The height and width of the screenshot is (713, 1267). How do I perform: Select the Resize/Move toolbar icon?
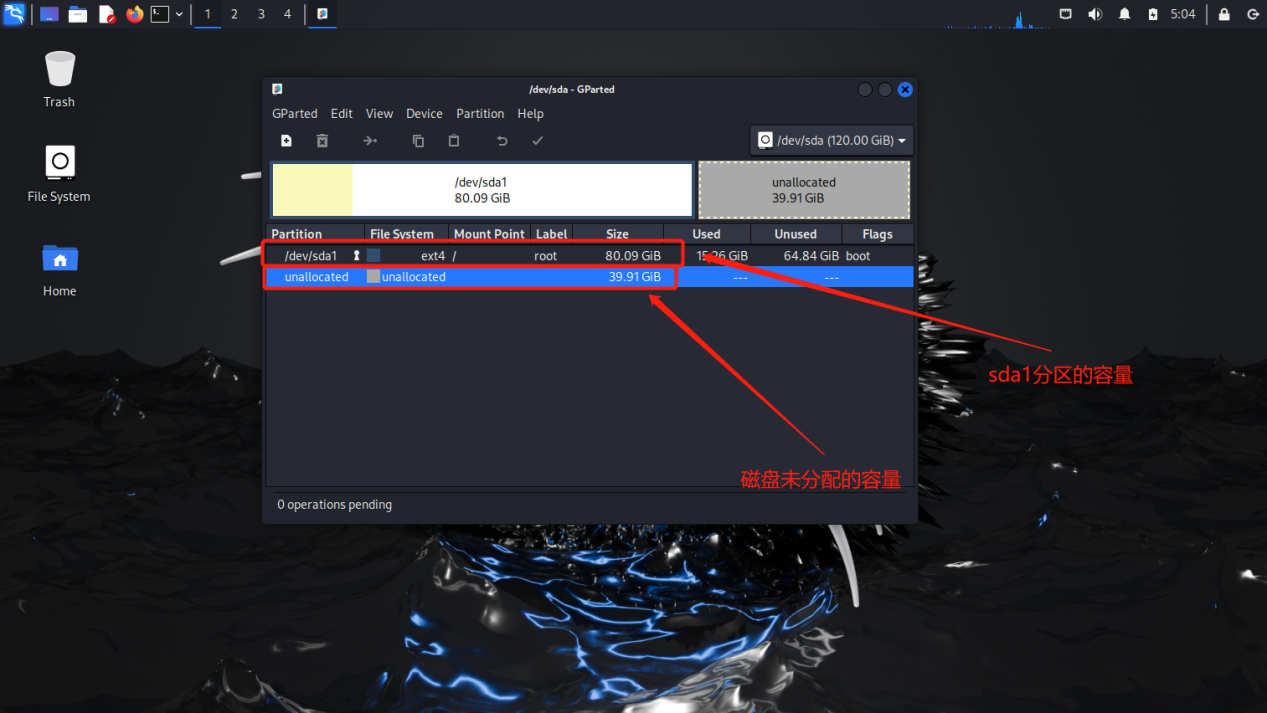(370, 141)
